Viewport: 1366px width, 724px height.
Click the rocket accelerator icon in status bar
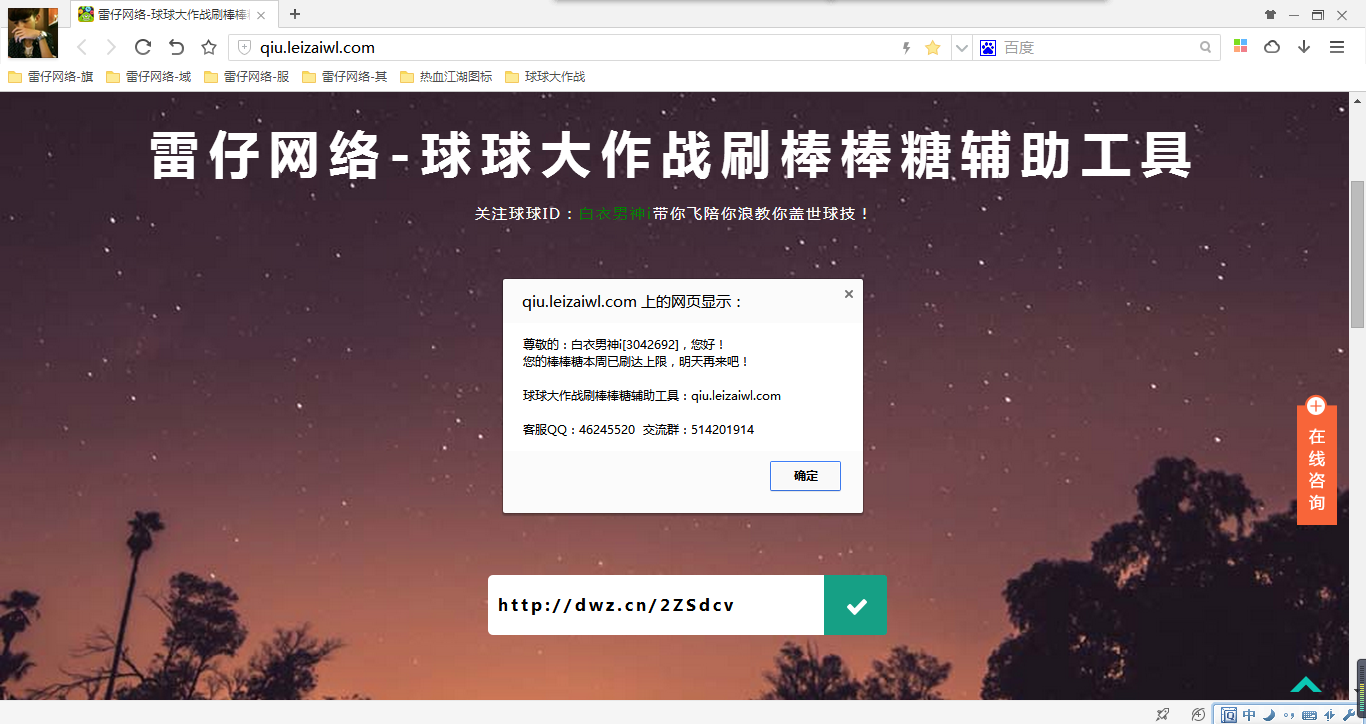(1162, 714)
